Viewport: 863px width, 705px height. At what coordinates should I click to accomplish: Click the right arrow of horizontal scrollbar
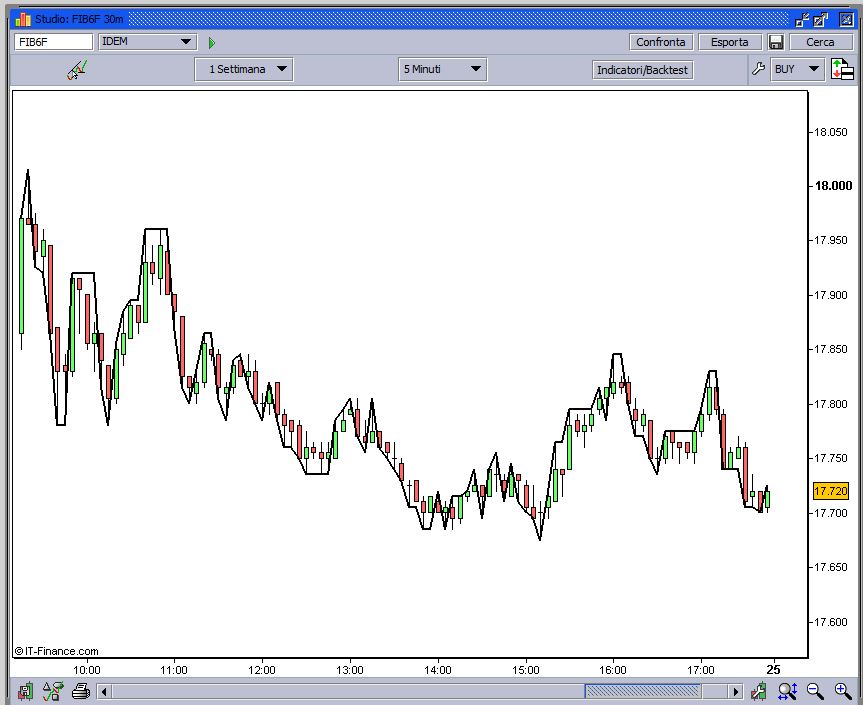(x=735, y=691)
